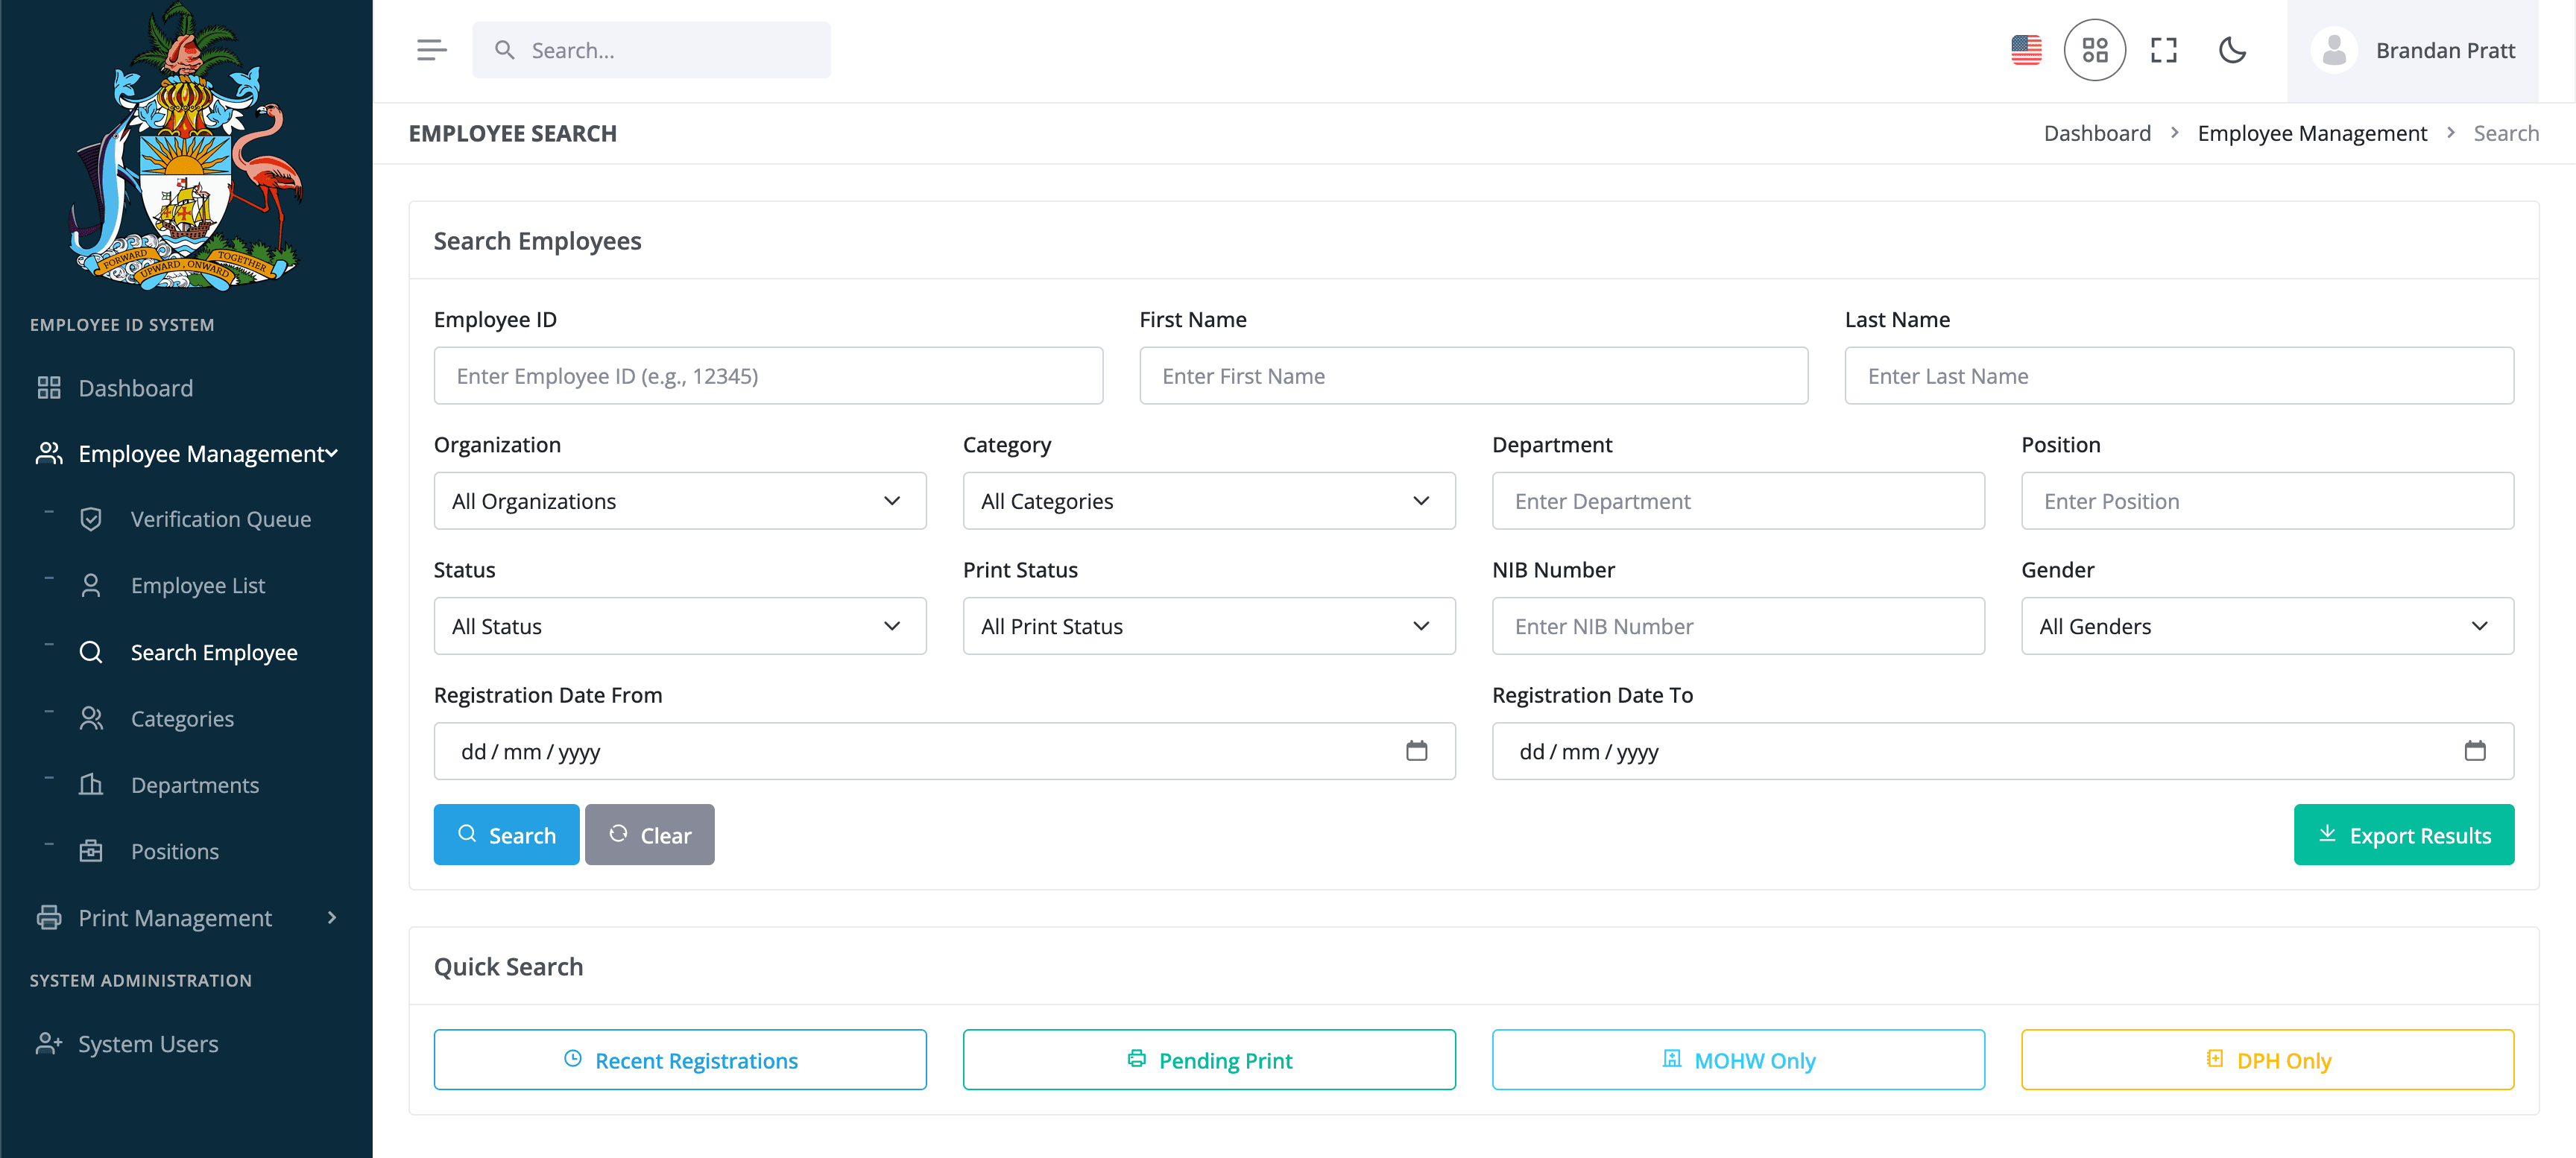
Task: Open Print Management printer icon
Action: point(49,917)
